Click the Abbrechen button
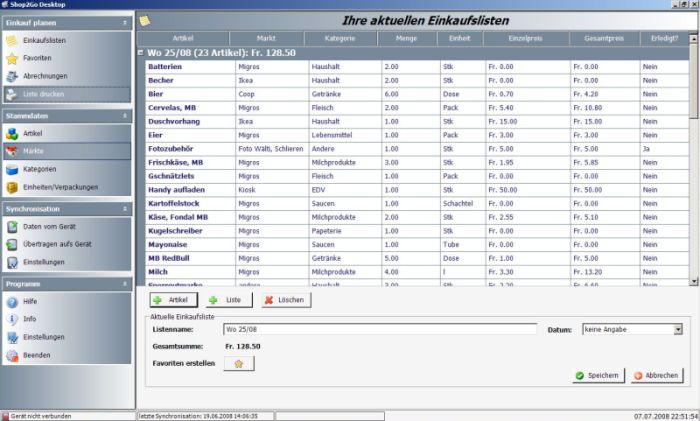The image size is (700, 421). point(657,375)
